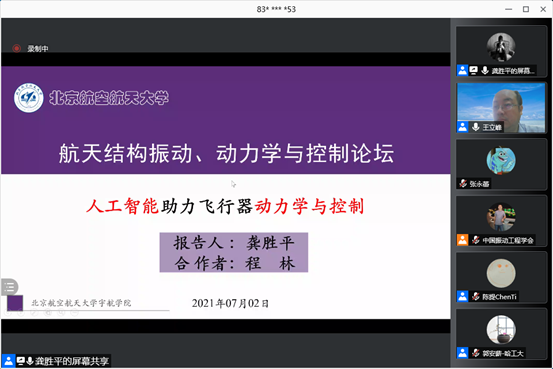This screenshot has width=553, height=369.
Task: Click the screen-share icon on 龚胜平 participant tile
Action: (473, 70)
